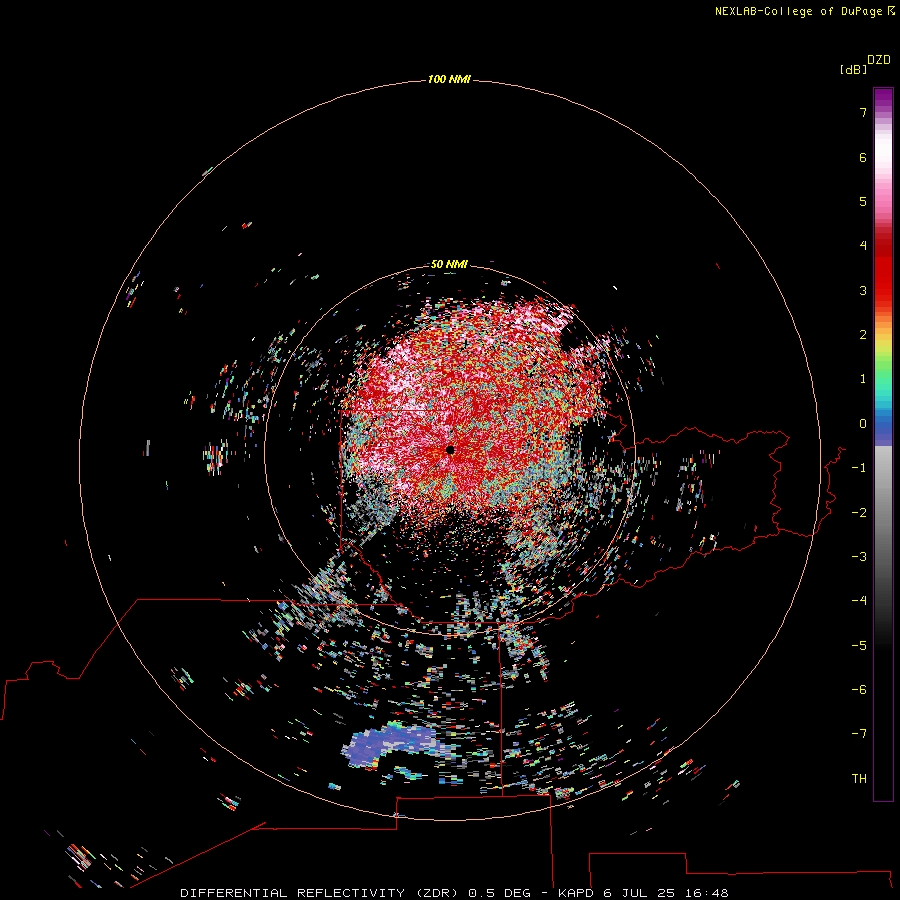Image resolution: width=900 pixels, height=900 pixels.
Task: Click the colorbar value -5 label
Action: (x=859, y=646)
